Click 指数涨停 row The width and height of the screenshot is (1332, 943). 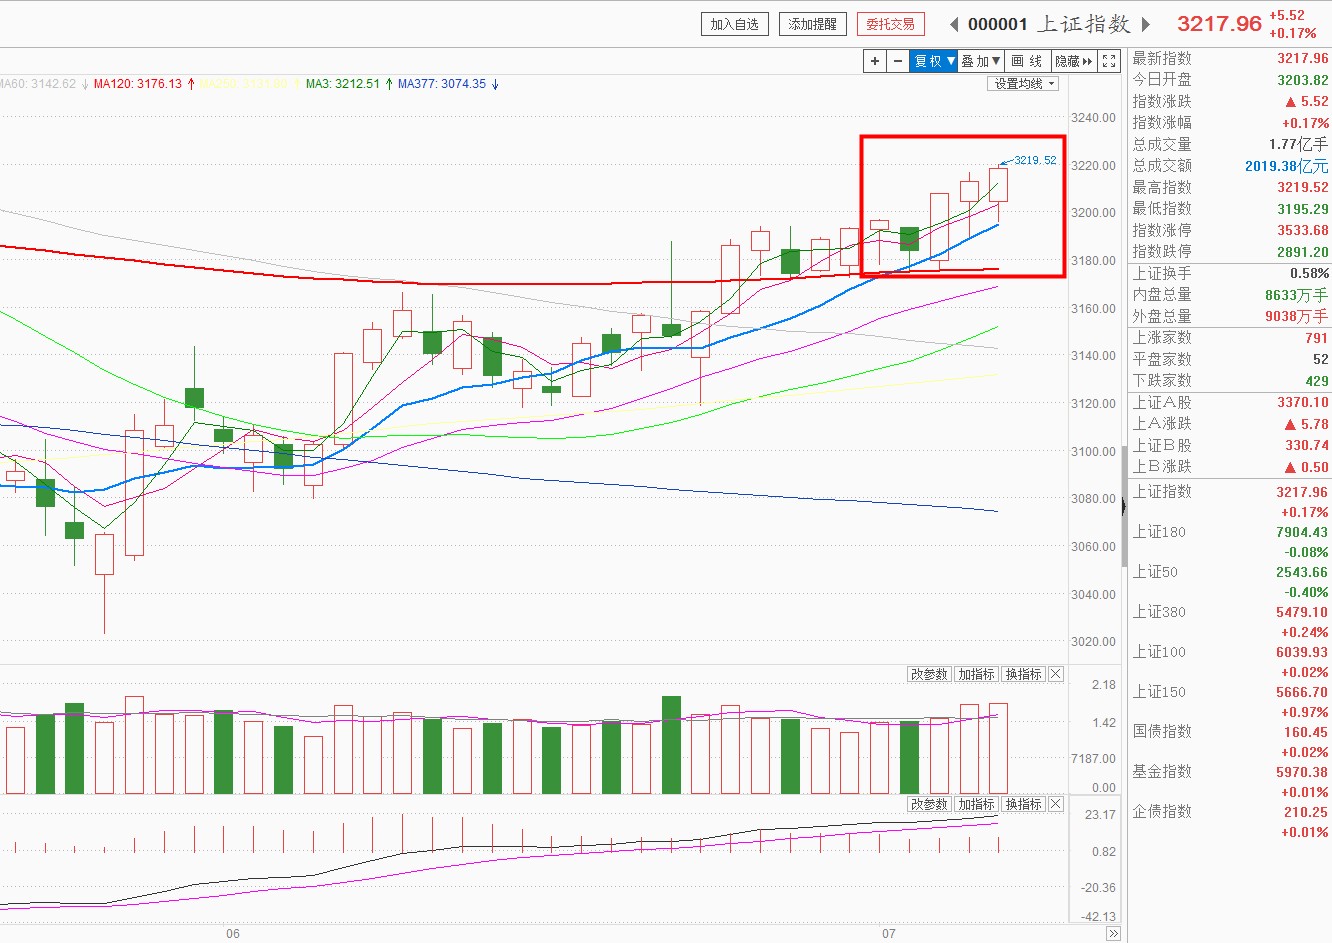point(1230,231)
